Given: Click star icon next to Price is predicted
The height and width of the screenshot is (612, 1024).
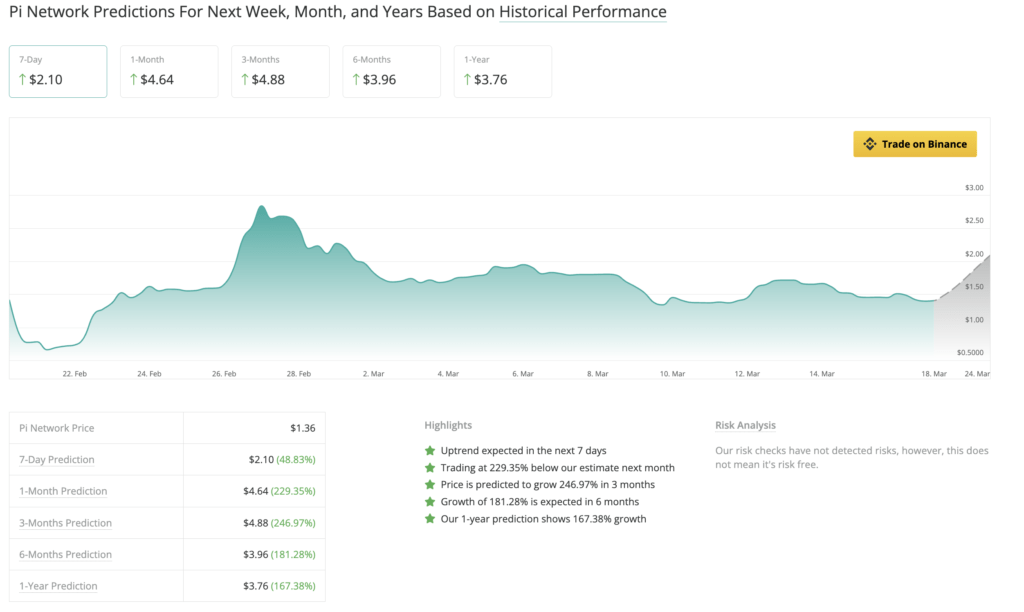Looking at the screenshot, I should tap(430, 485).
